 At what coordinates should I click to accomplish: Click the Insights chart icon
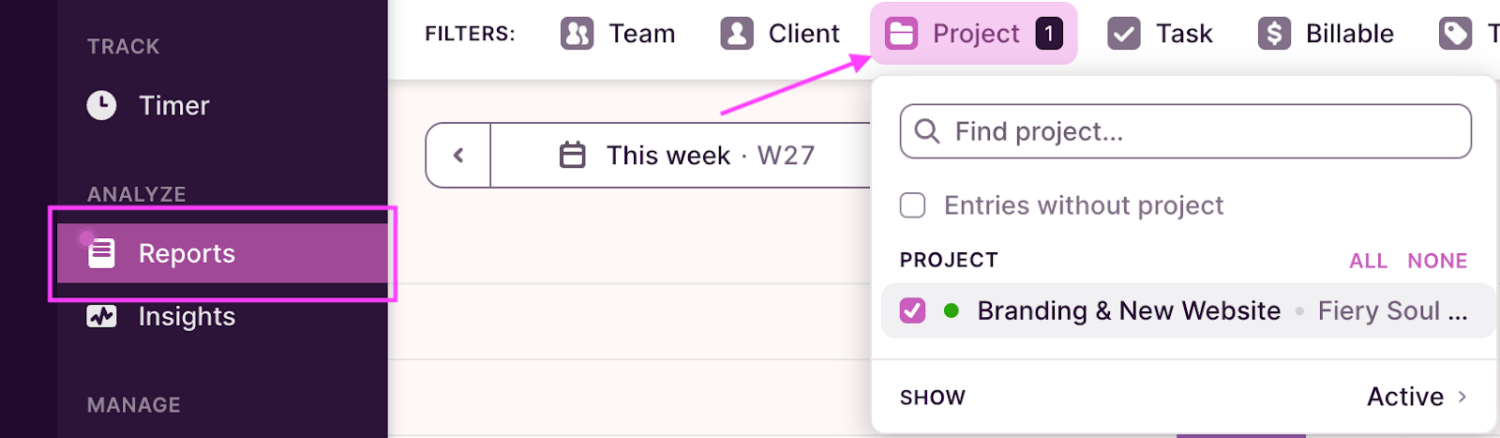[x=101, y=317]
